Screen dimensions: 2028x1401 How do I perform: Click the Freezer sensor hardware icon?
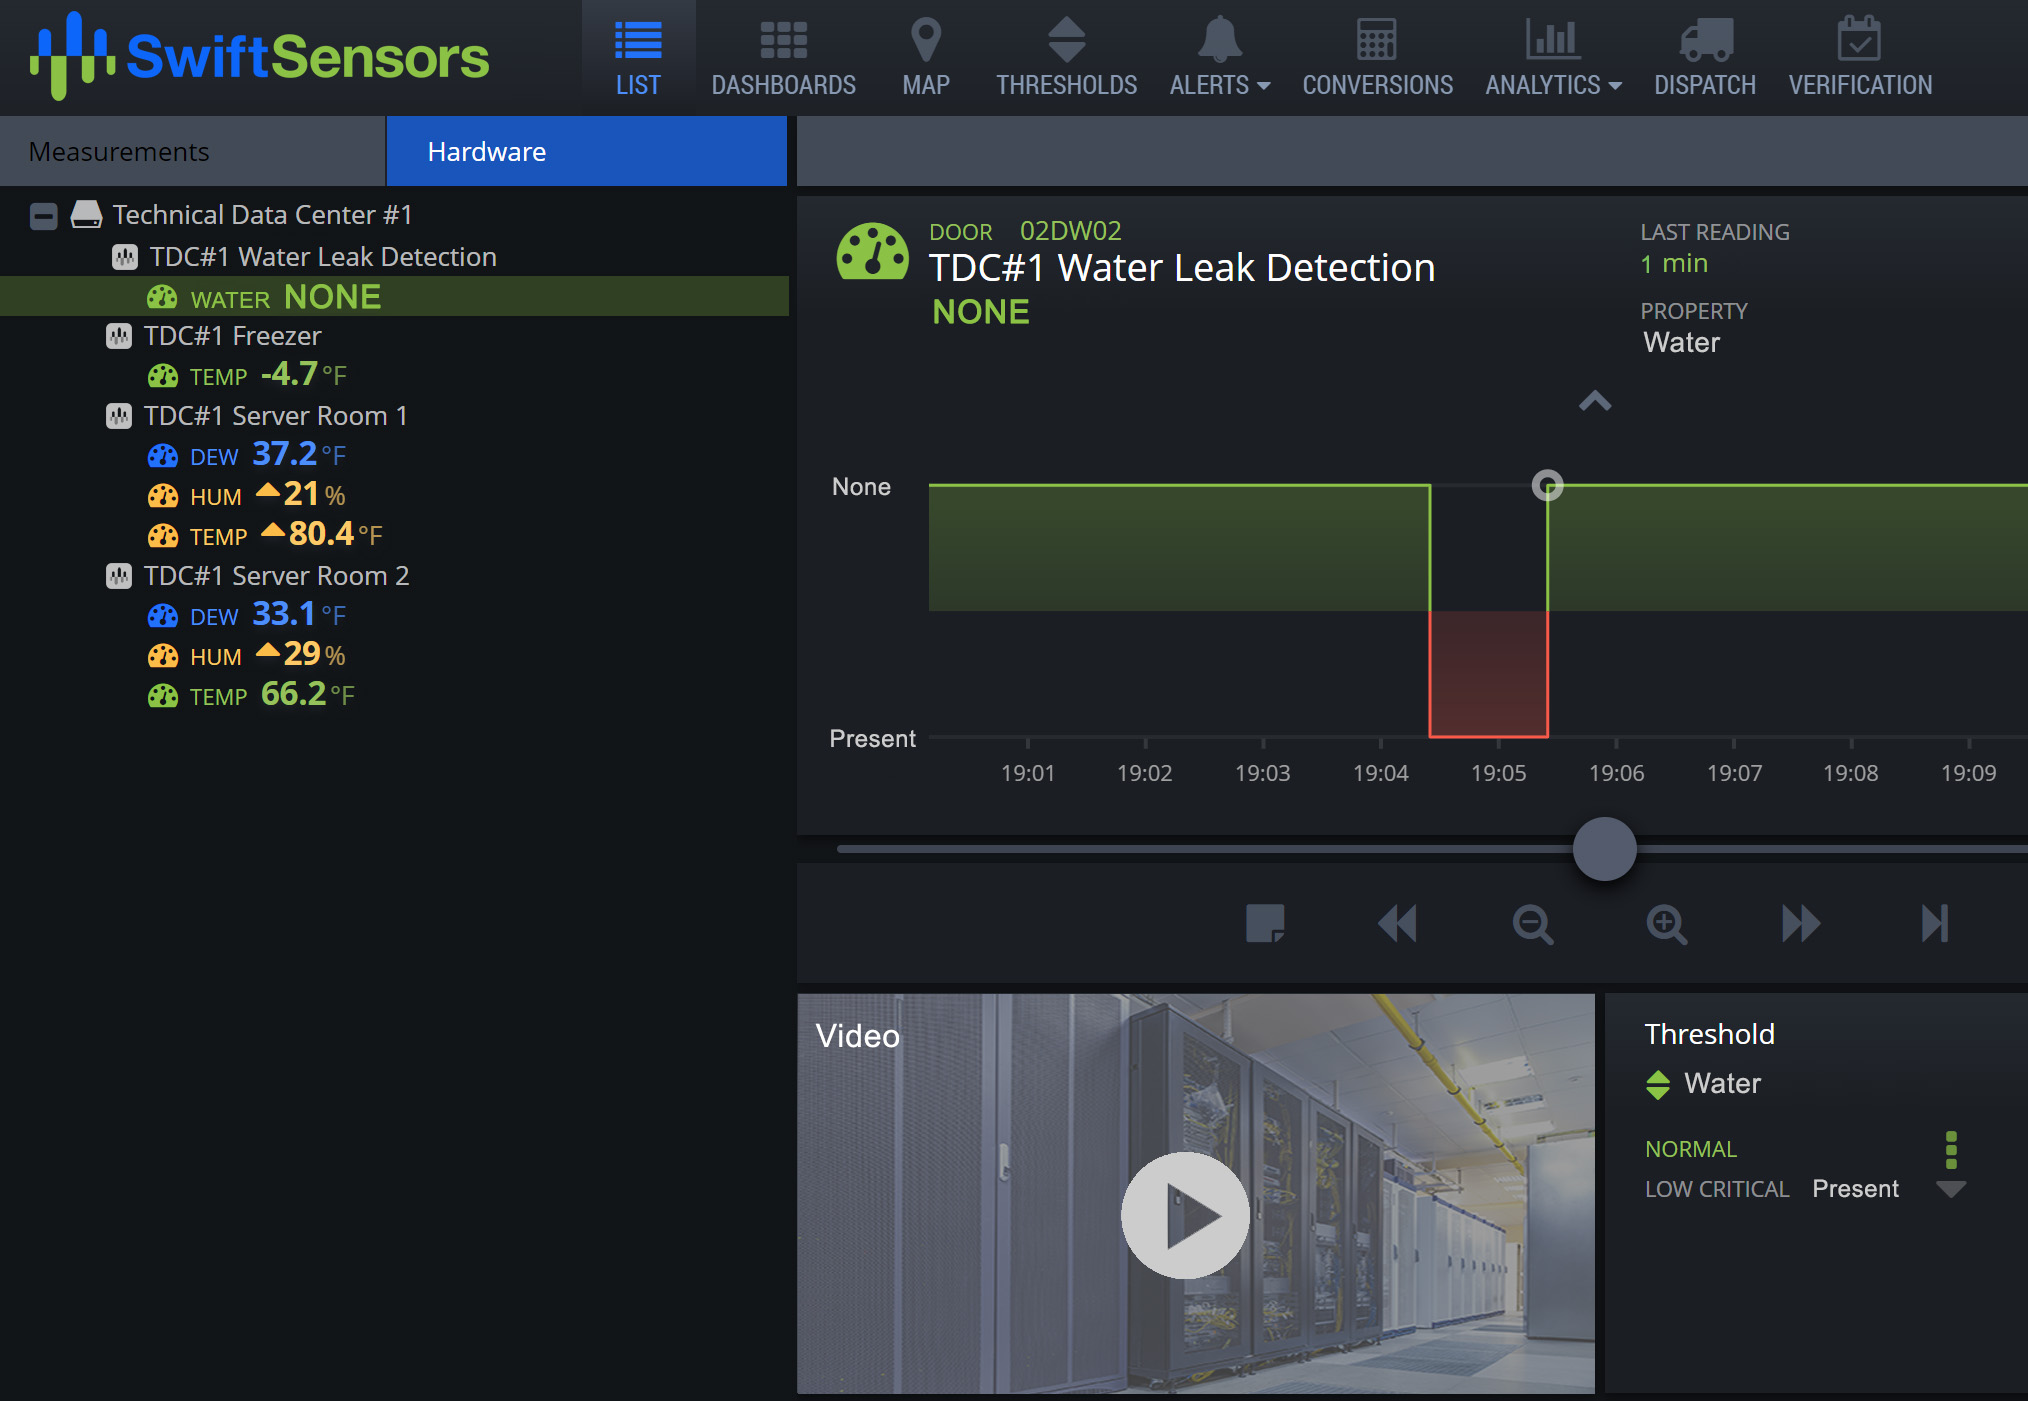tap(119, 336)
